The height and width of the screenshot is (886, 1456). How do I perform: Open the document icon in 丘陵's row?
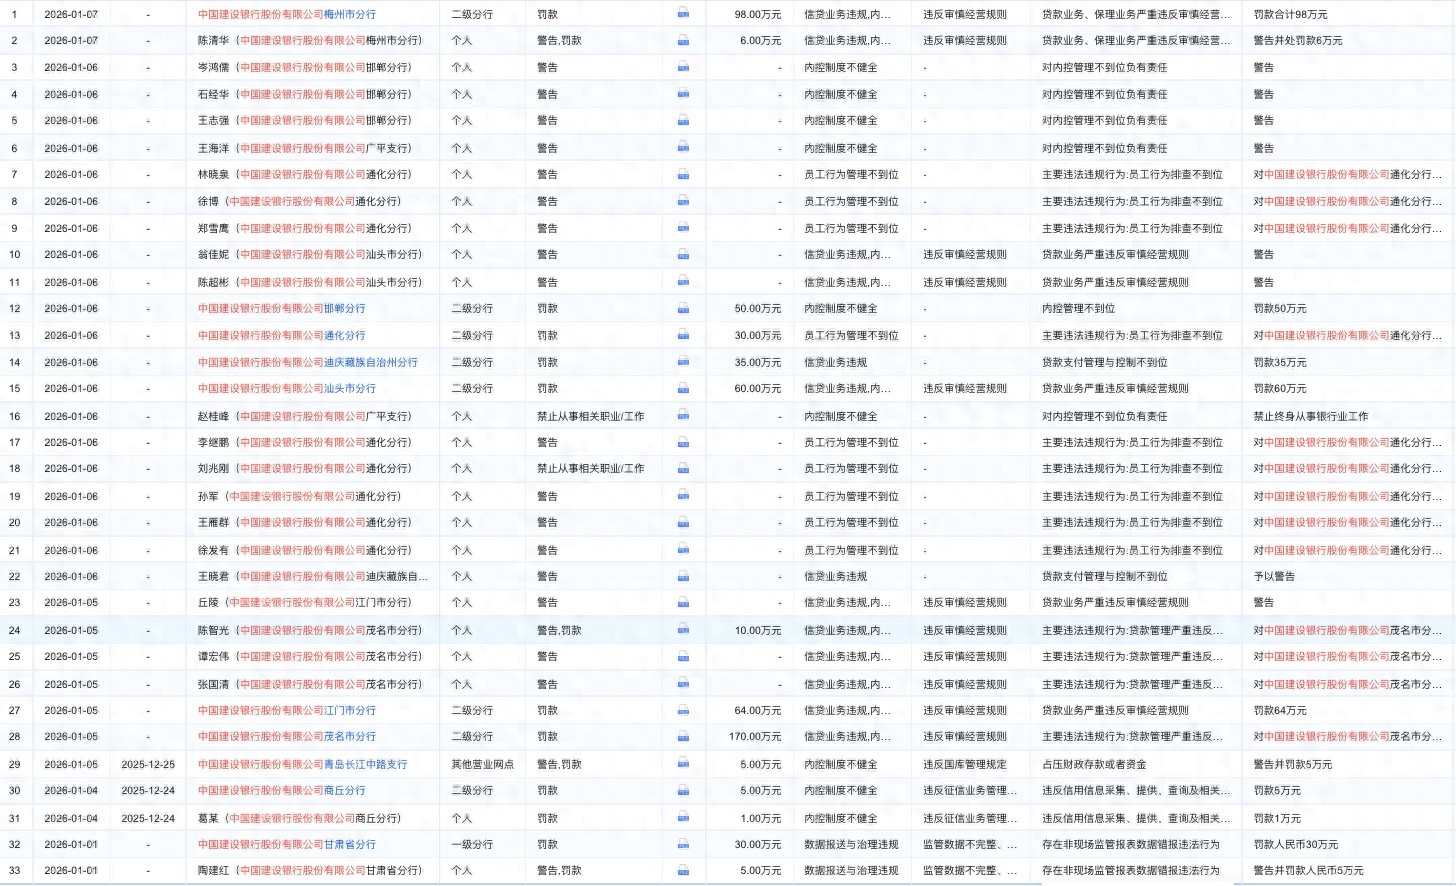[683, 602]
